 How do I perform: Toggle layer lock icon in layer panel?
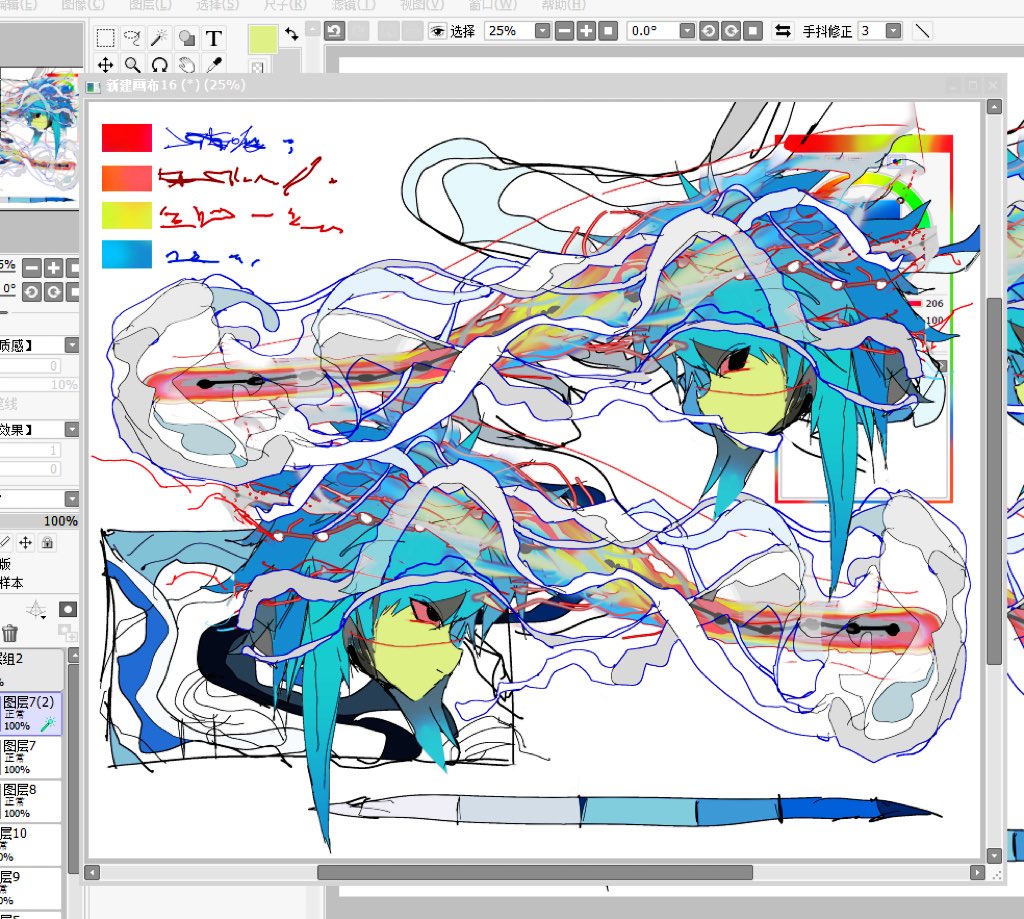[47, 542]
